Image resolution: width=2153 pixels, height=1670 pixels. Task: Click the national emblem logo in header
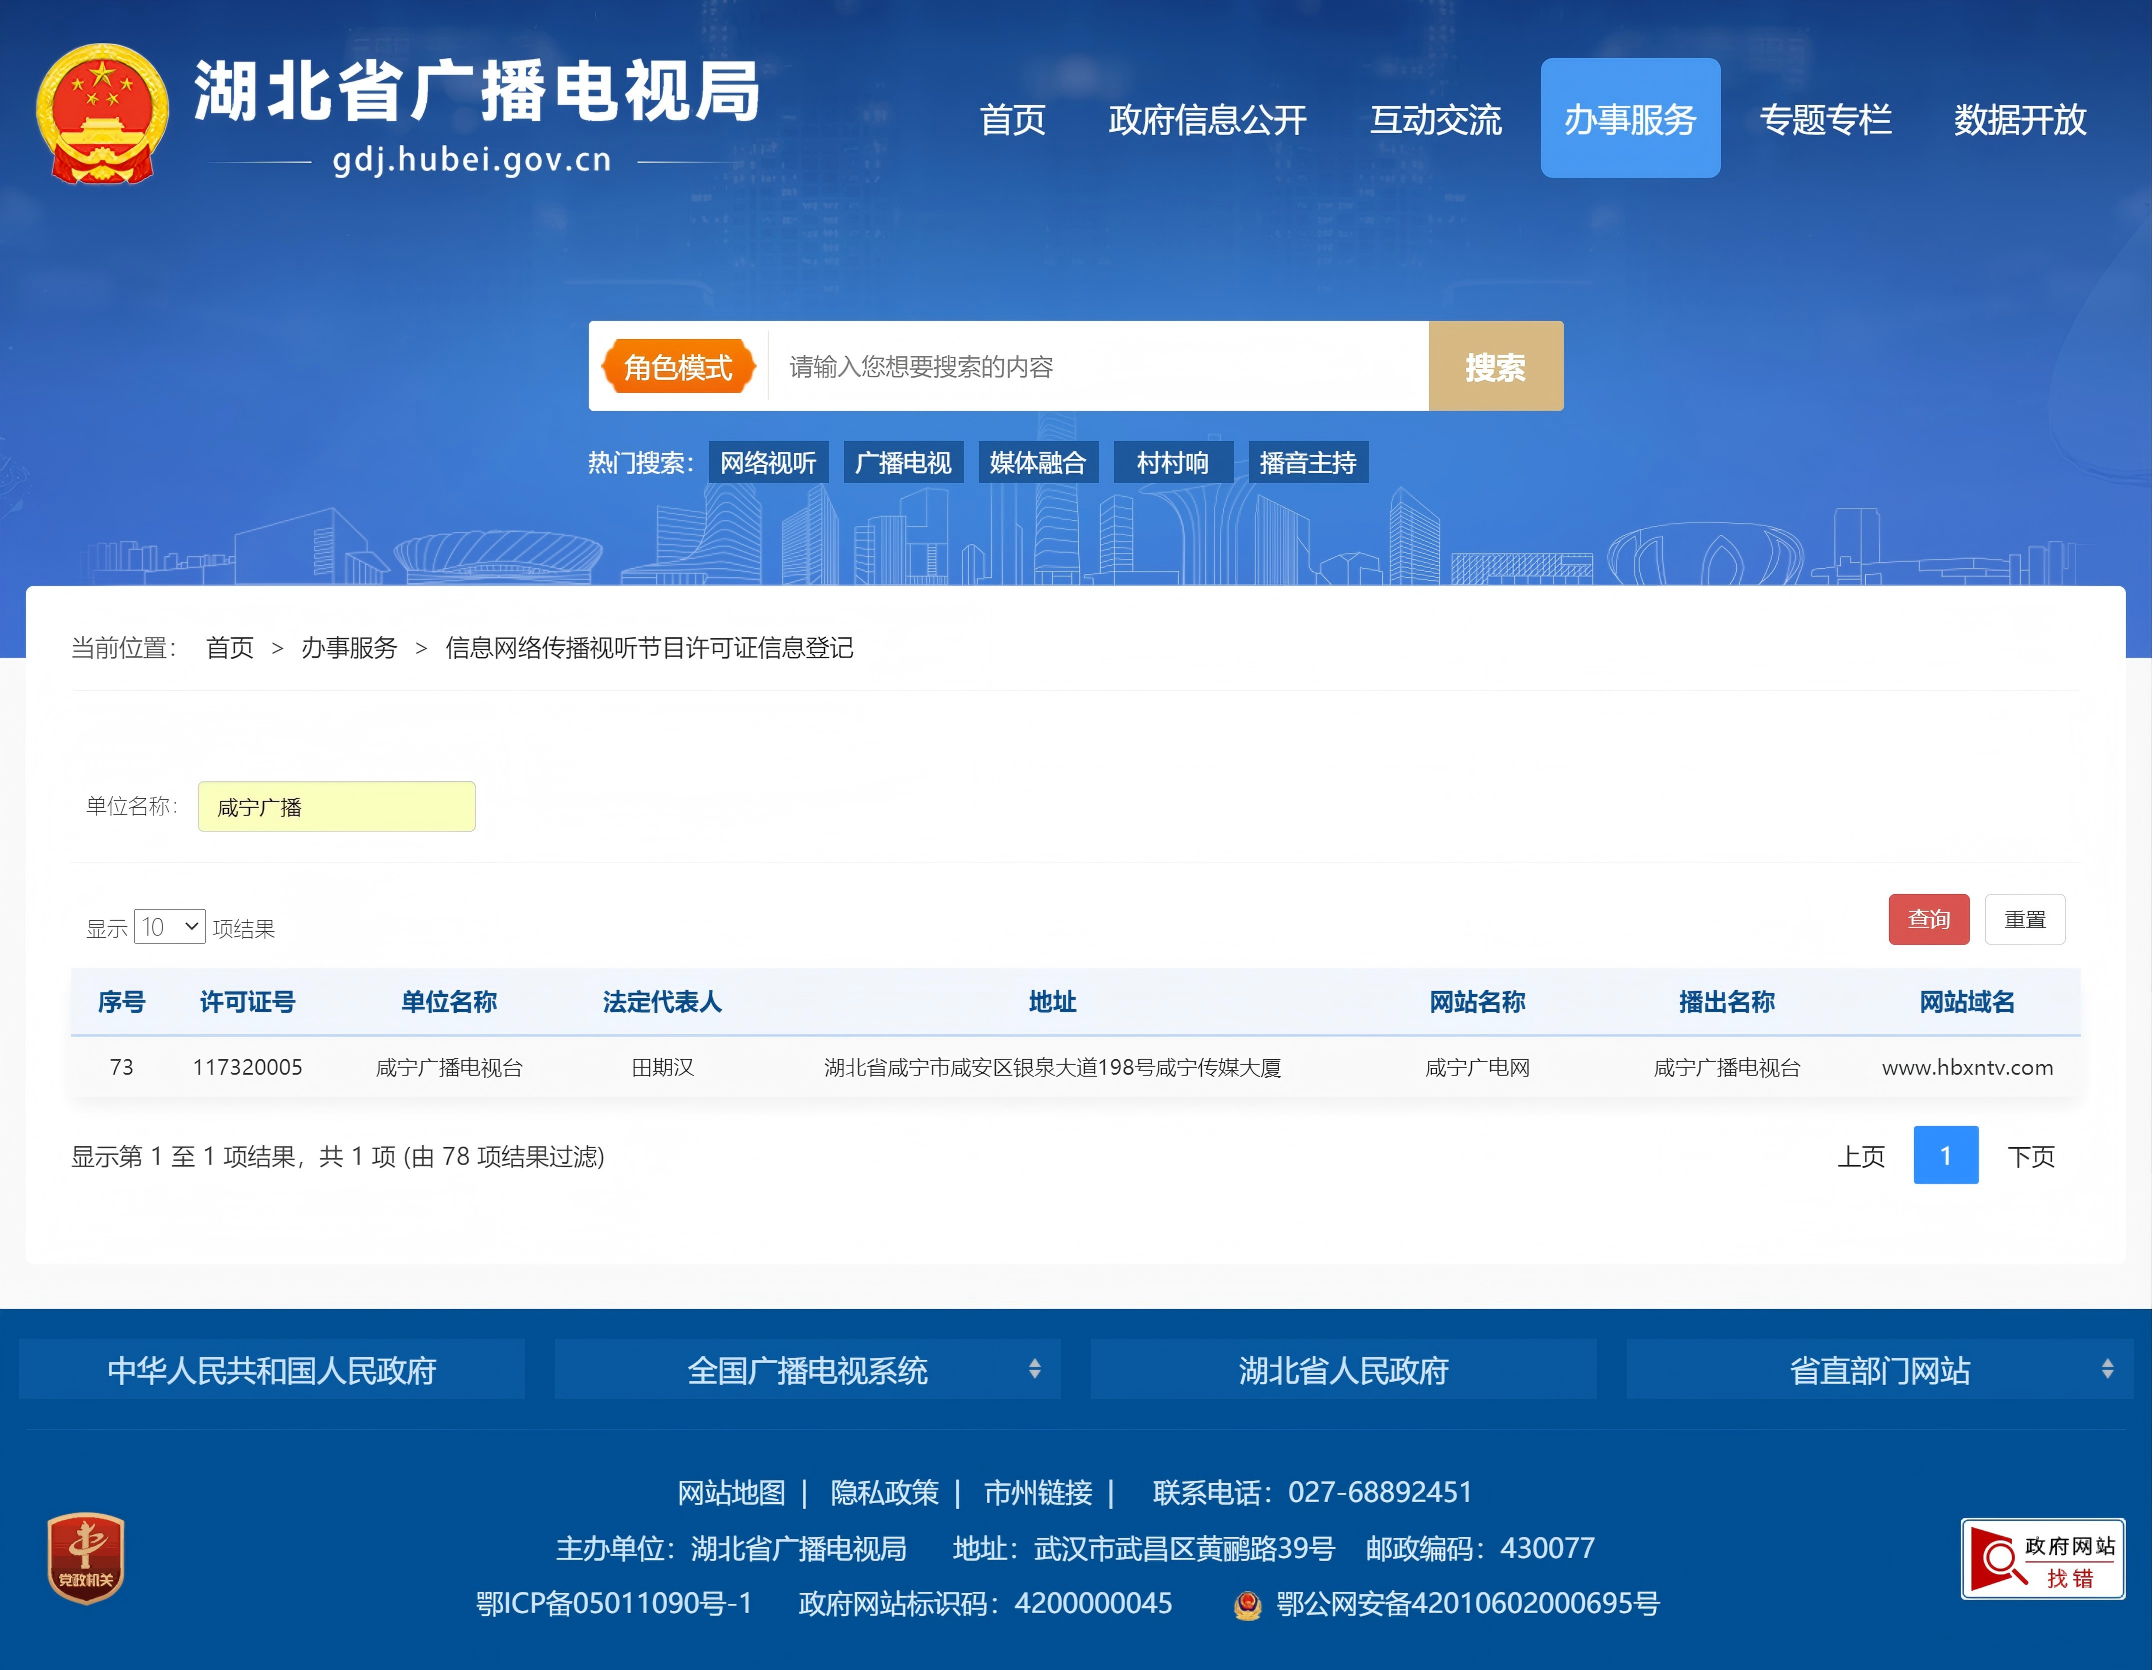101,113
